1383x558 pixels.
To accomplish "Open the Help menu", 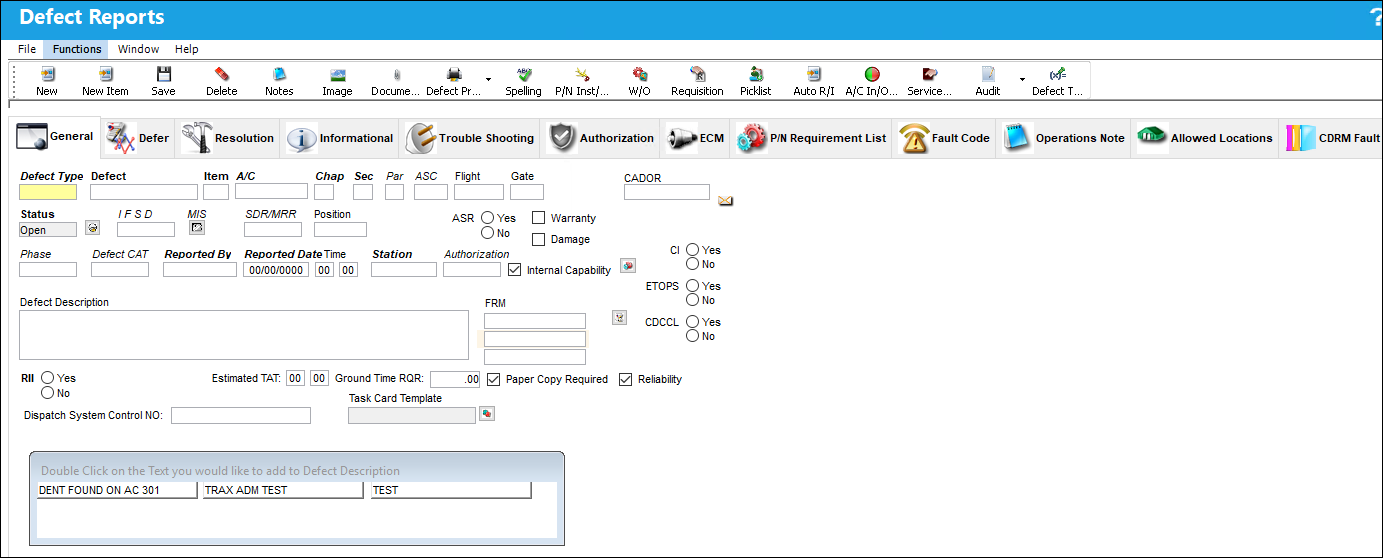I will click(x=187, y=49).
